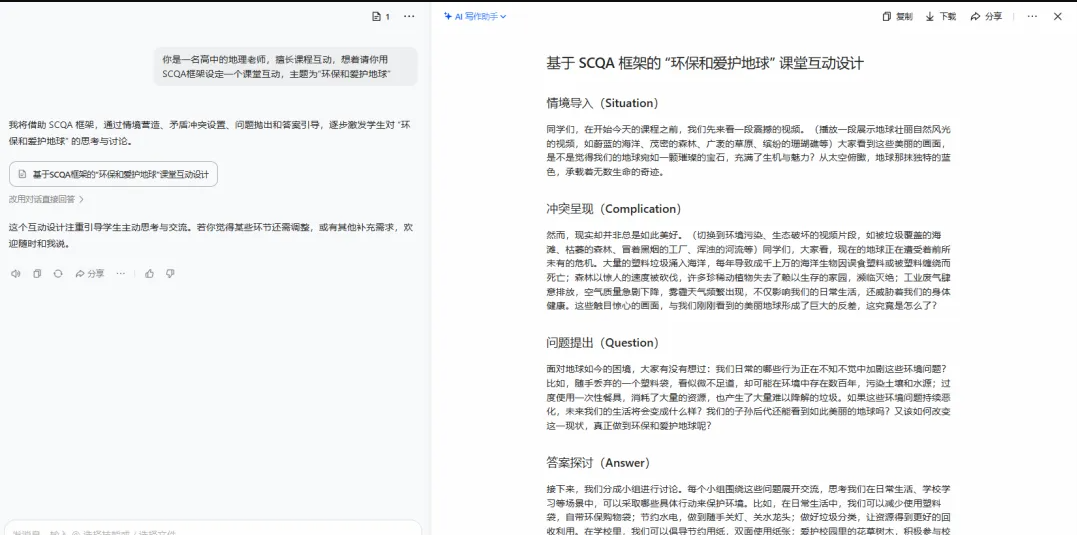Click the 问题提出（Question）heading
1077x535 pixels.
(x=602, y=343)
